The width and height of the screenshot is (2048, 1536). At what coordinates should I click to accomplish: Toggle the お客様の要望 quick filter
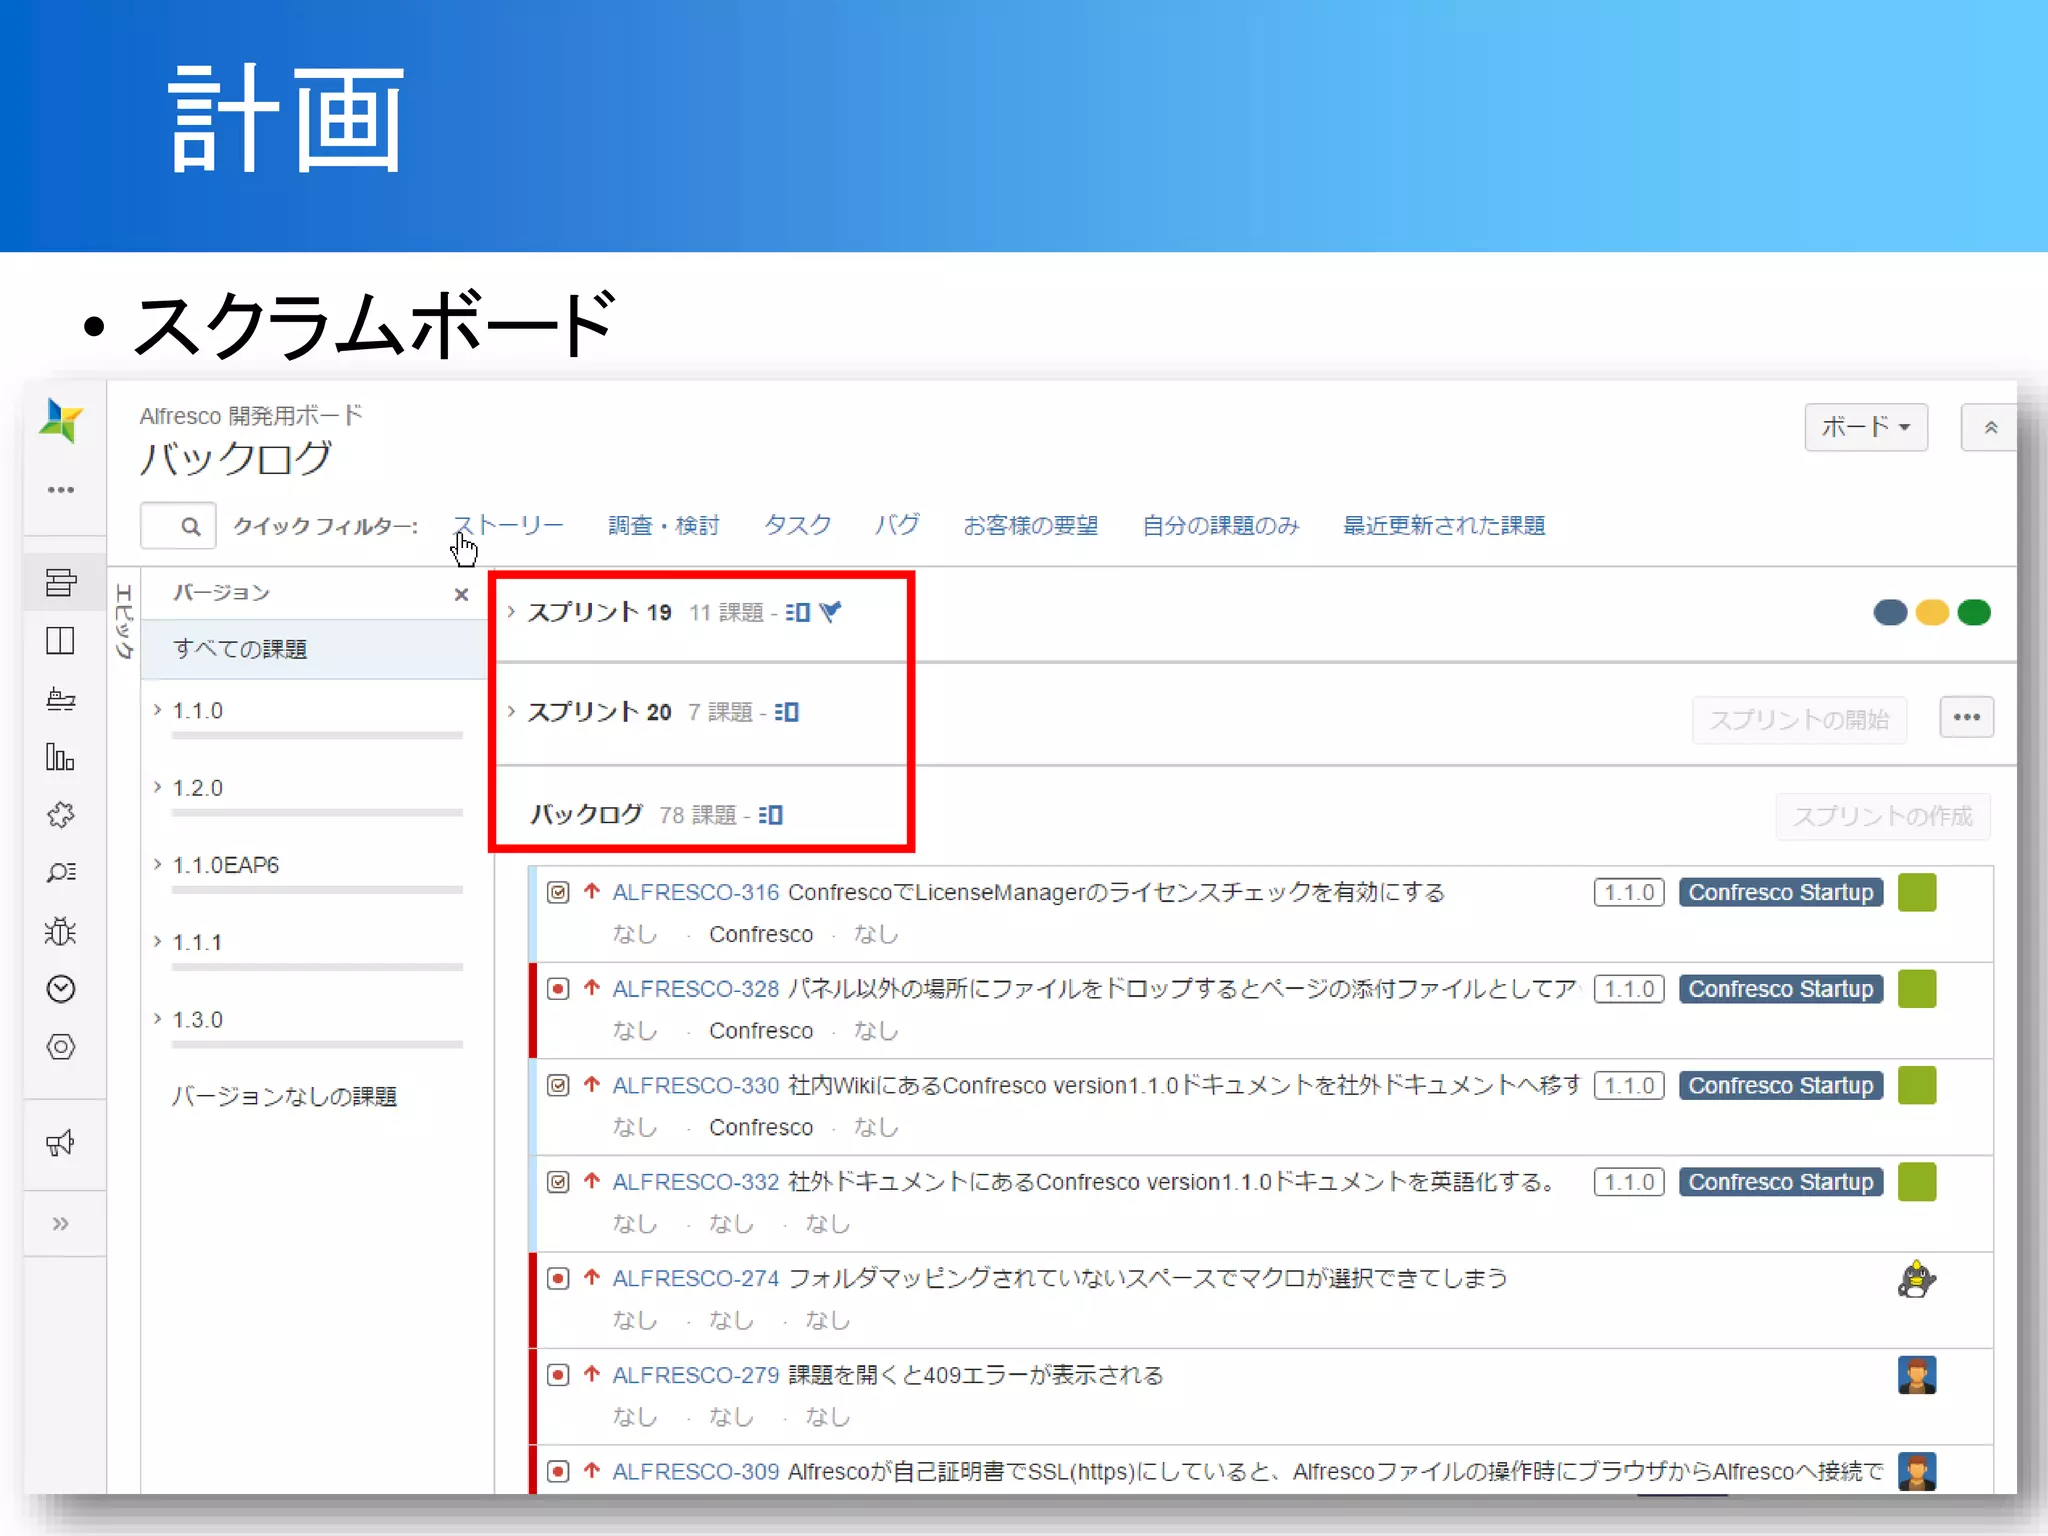tap(1030, 525)
